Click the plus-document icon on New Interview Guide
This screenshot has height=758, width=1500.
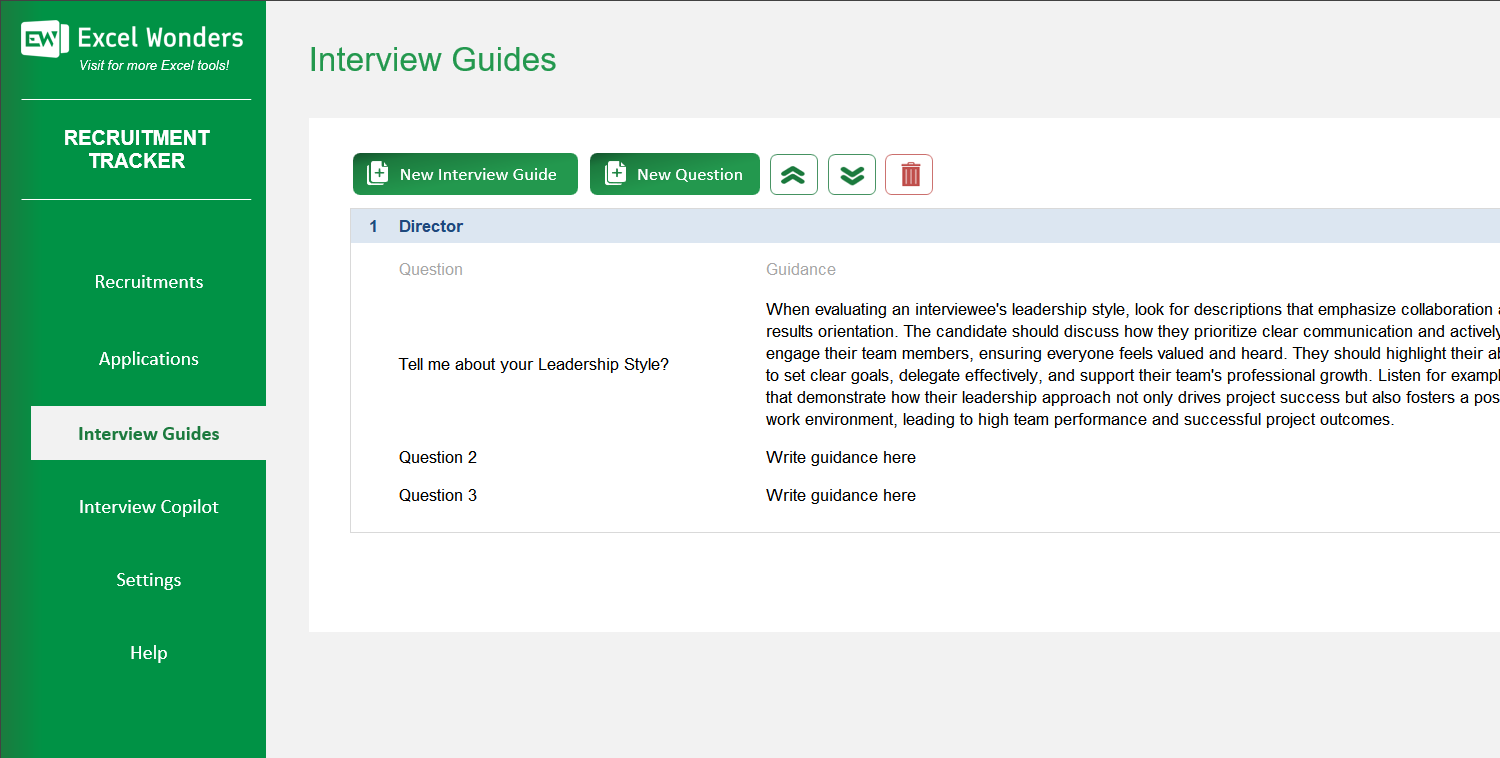tap(377, 173)
